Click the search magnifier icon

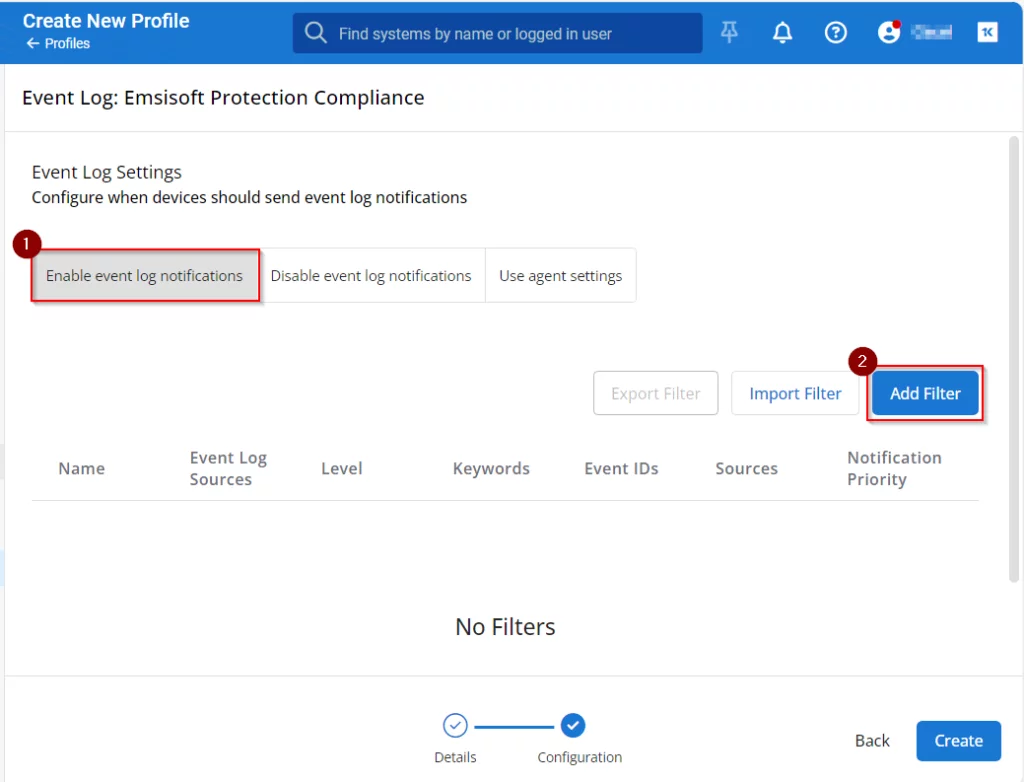click(x=316, y=33)
